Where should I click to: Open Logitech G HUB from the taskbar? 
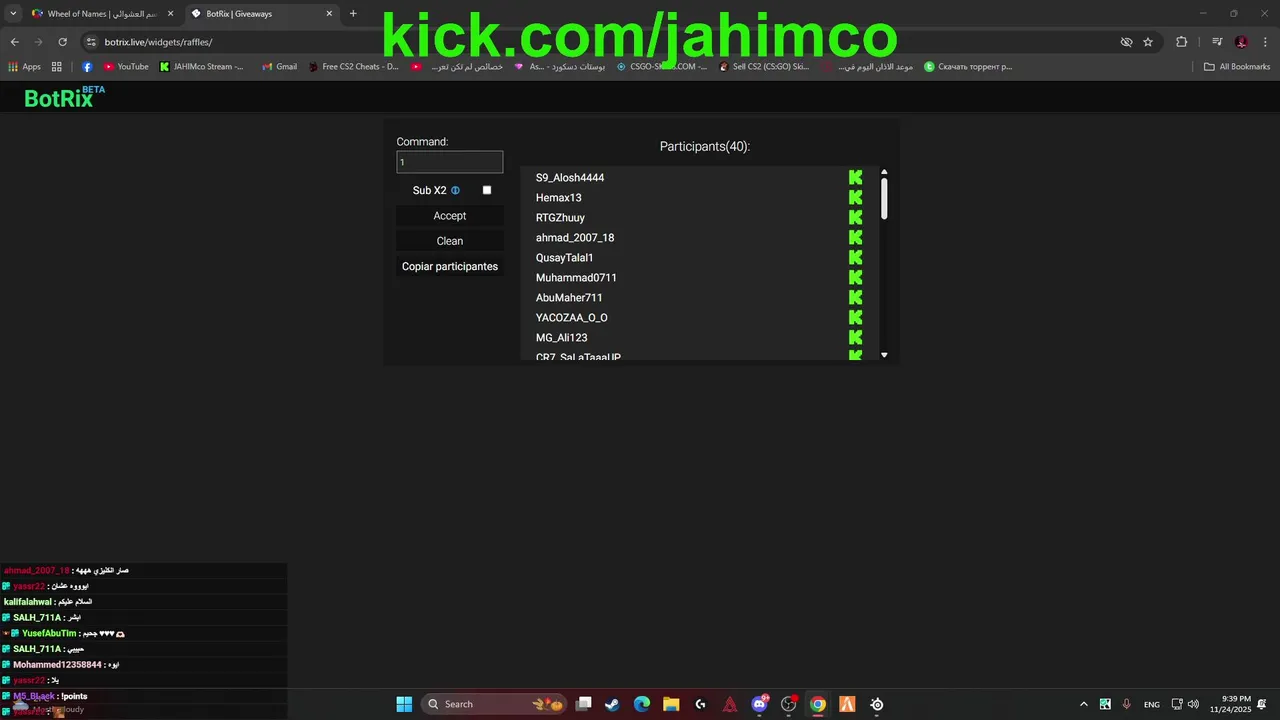(700, 704)
